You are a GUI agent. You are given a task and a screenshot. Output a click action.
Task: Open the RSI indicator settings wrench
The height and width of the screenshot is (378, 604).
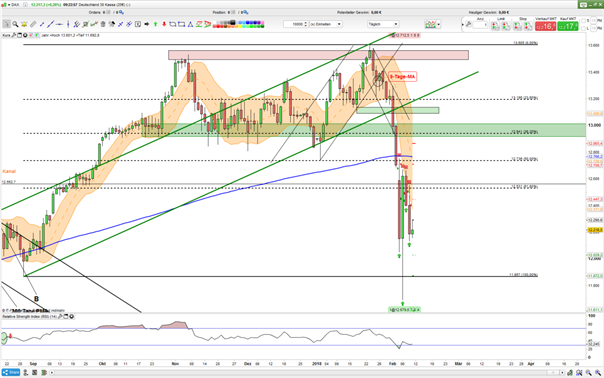60,316
